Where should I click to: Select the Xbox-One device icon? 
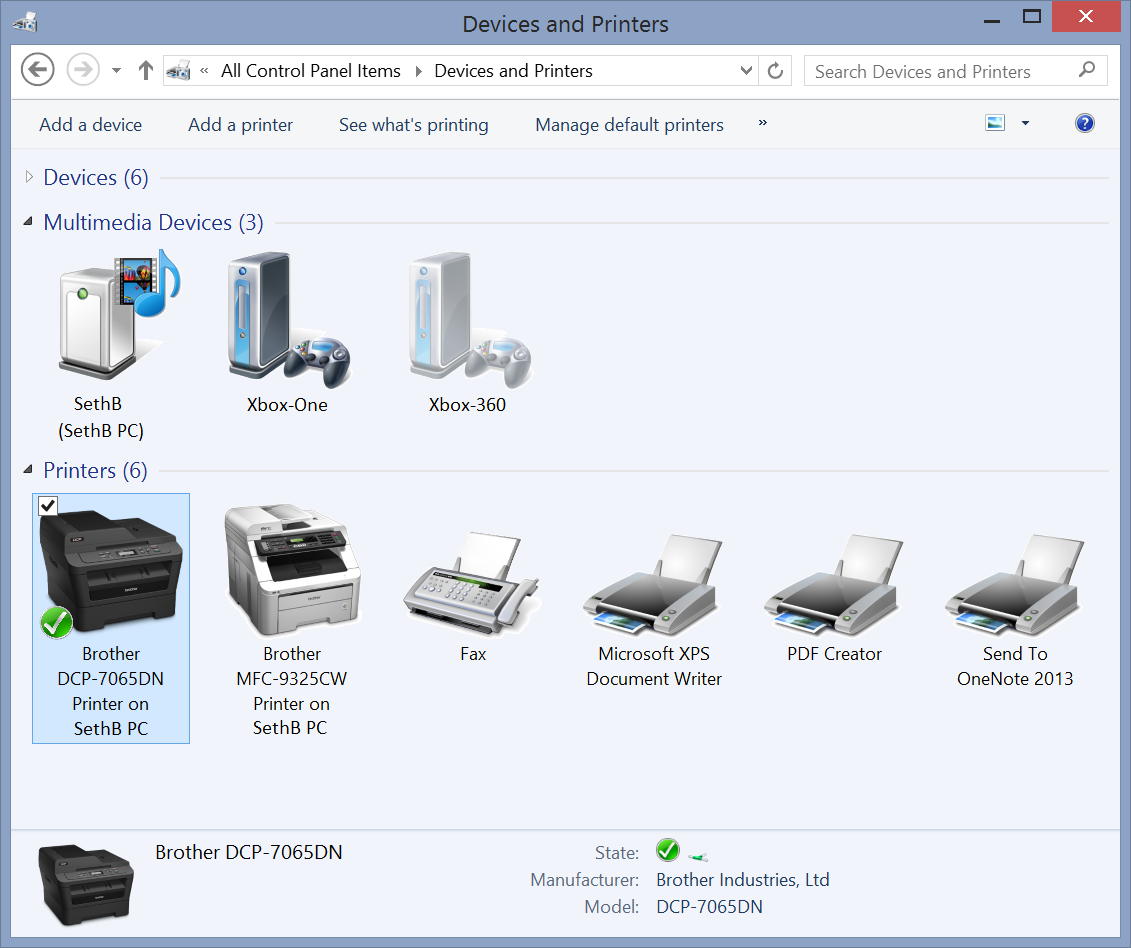(289, 320)
